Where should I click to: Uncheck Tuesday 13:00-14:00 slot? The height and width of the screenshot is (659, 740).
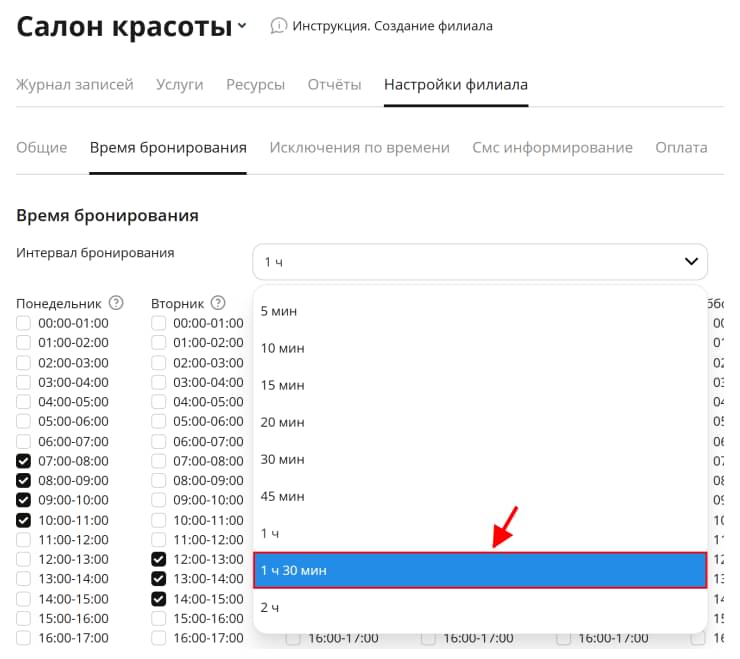159,579
